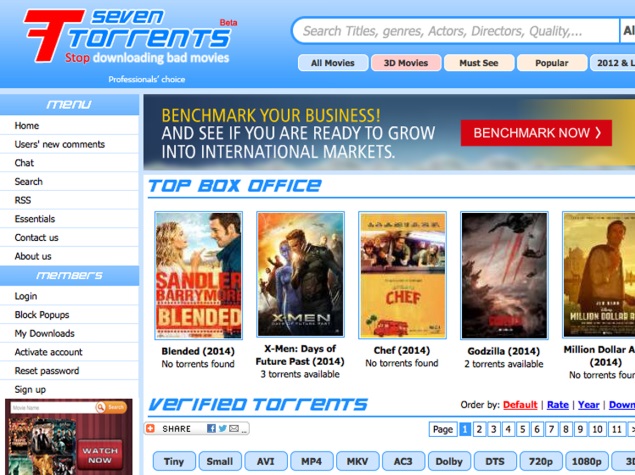This screenshot has height=475, width=635.
Task: Open the 3D Movies category
Action: pyautogui.click(x=406, y=63)
